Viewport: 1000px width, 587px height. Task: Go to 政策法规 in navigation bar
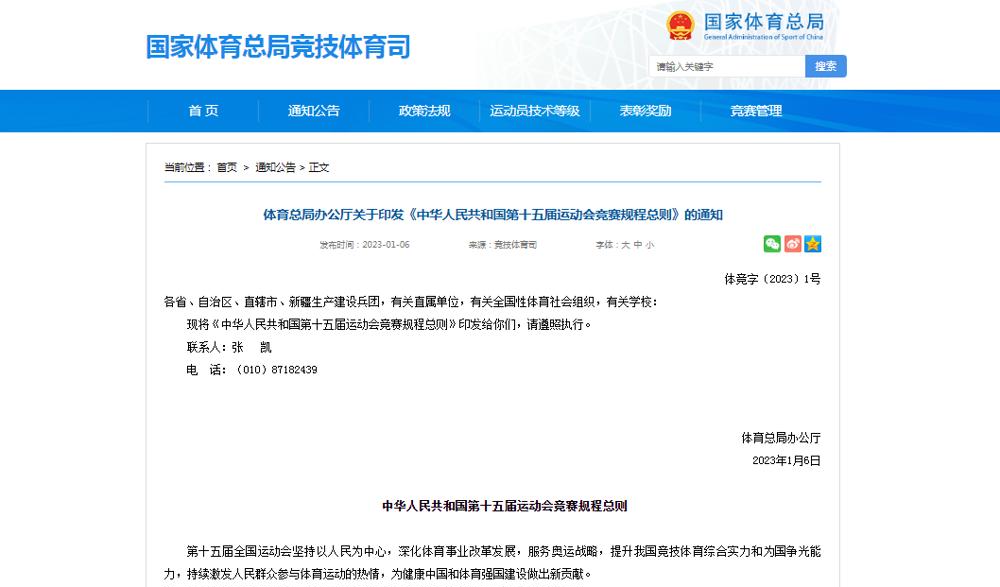pos(424,111)
